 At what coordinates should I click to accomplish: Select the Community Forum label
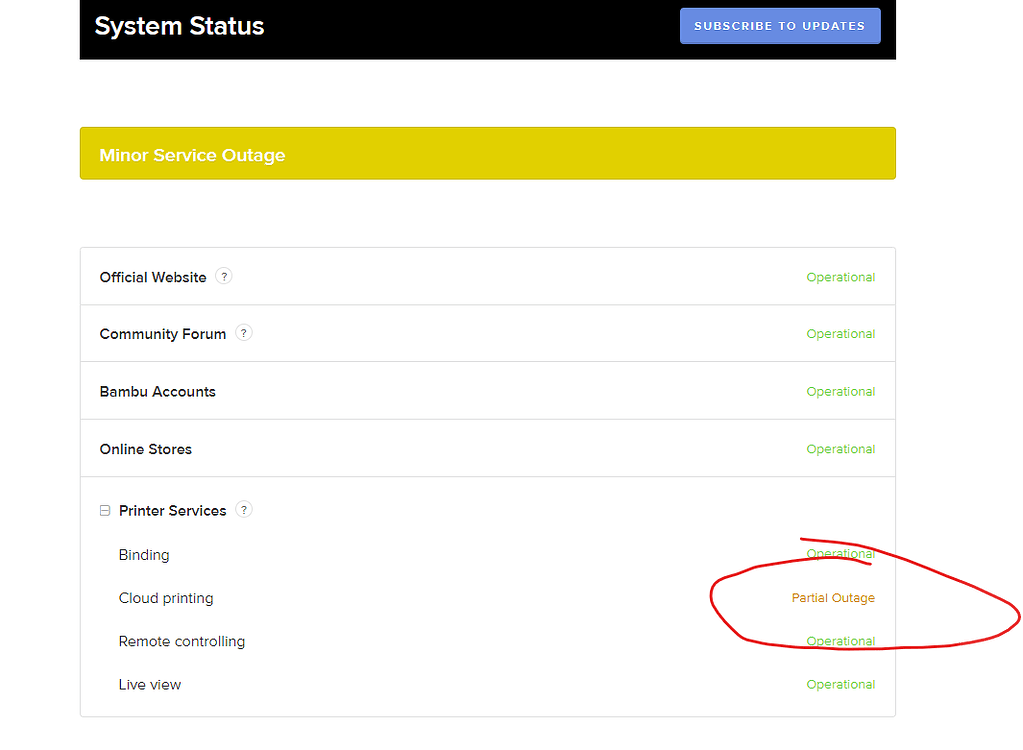pos(162,334)
